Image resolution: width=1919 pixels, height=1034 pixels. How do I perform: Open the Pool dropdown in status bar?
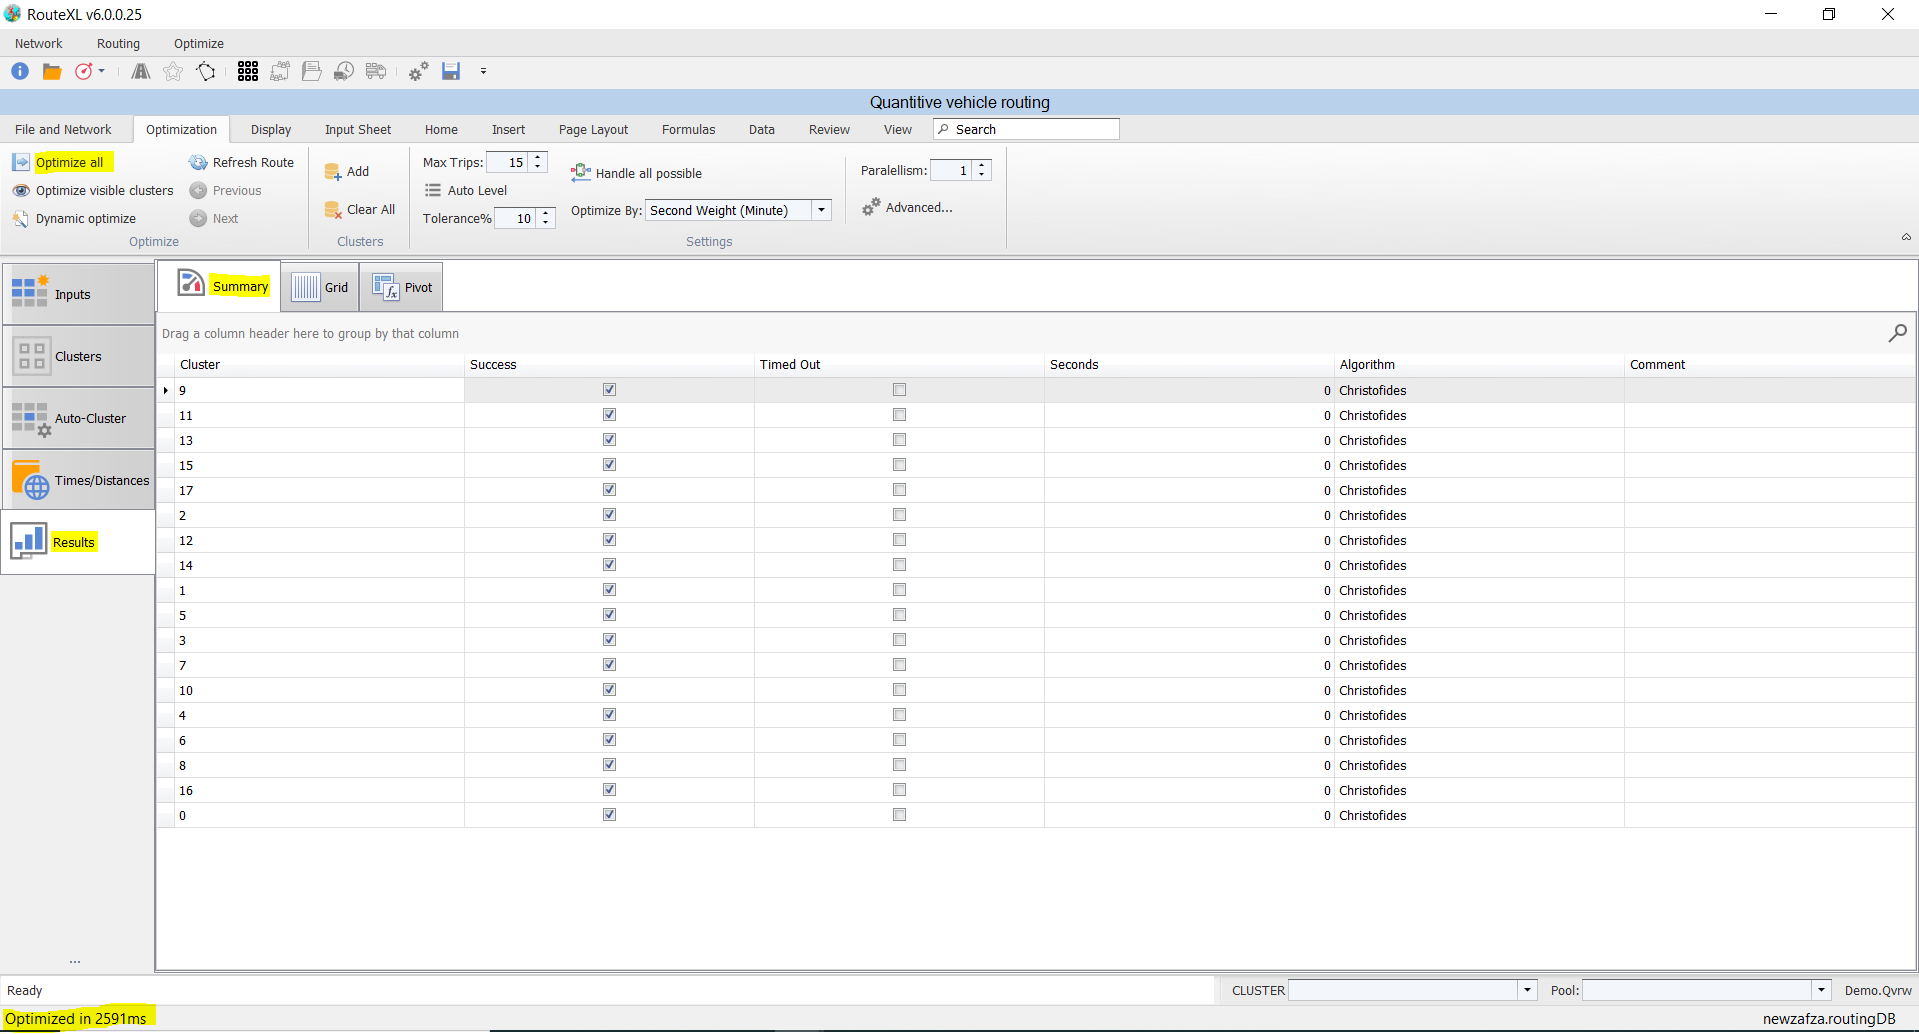tap(1821, 990)
